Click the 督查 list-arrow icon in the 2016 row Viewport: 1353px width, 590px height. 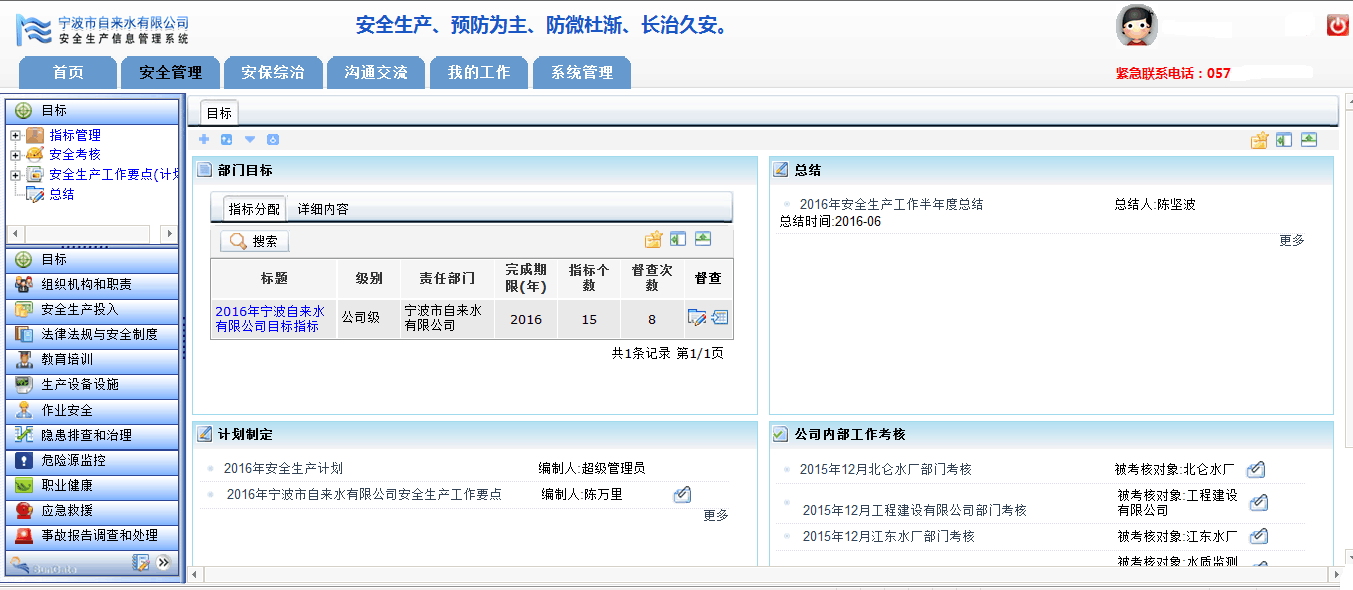point(719,318)
